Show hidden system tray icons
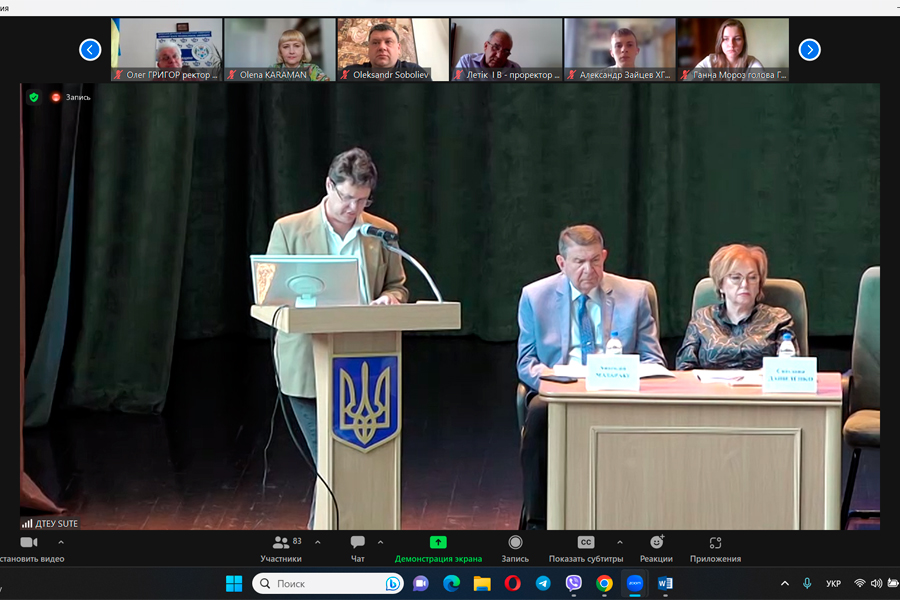 (x=785, y=584)
